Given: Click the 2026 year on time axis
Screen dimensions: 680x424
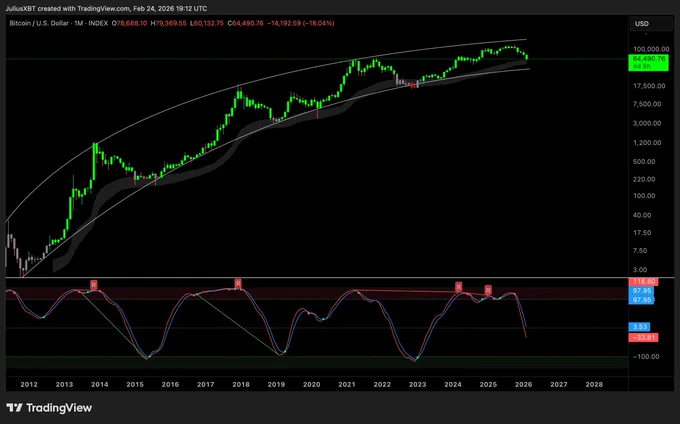Looking at the screenshot, I should [523, 384].
